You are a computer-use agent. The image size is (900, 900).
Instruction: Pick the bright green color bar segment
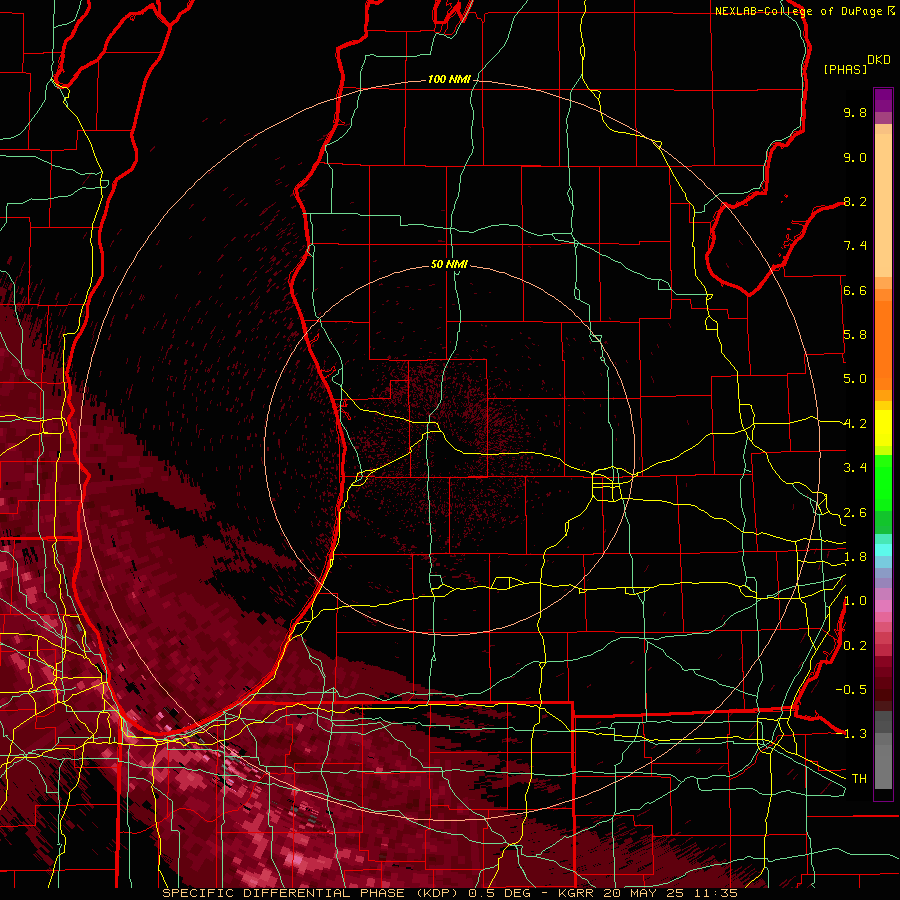click(883, 482)
